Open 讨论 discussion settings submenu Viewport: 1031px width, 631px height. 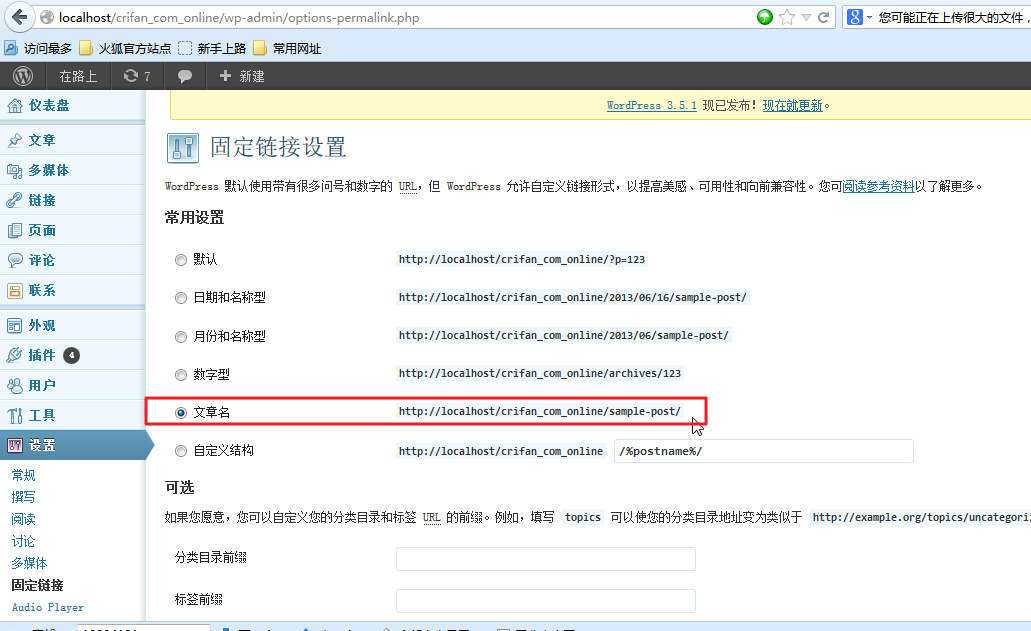[x=24, y=541]
